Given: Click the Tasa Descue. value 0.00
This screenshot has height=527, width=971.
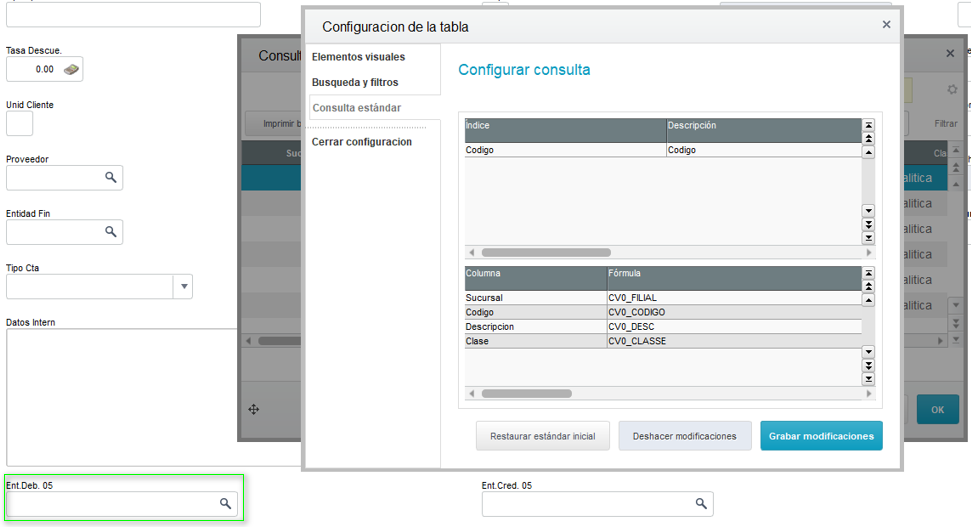Looking at the screenshot, I should pos(44,69).
